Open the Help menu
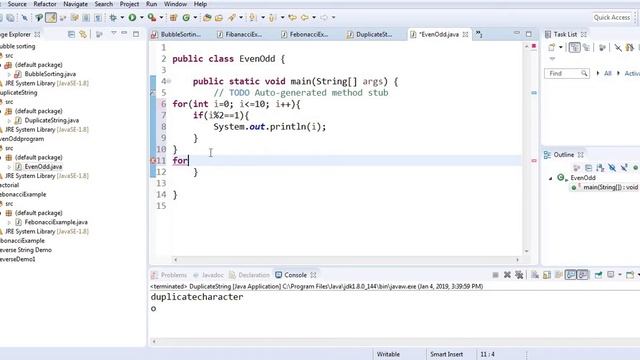This screenshot has height=360, width=640. (x=200, y=4)
